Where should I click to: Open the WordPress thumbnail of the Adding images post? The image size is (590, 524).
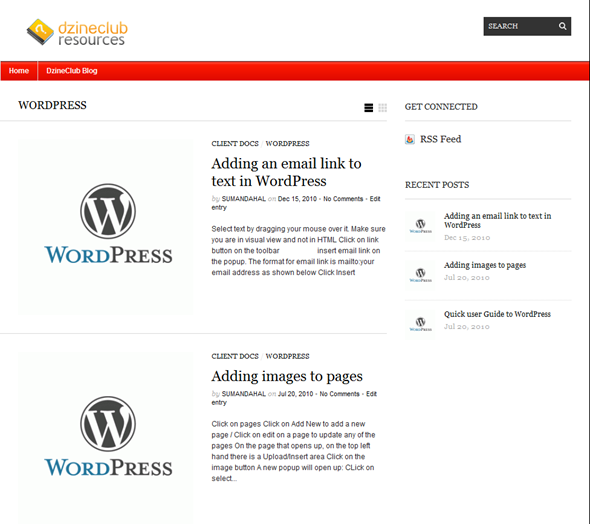[105, 438]
